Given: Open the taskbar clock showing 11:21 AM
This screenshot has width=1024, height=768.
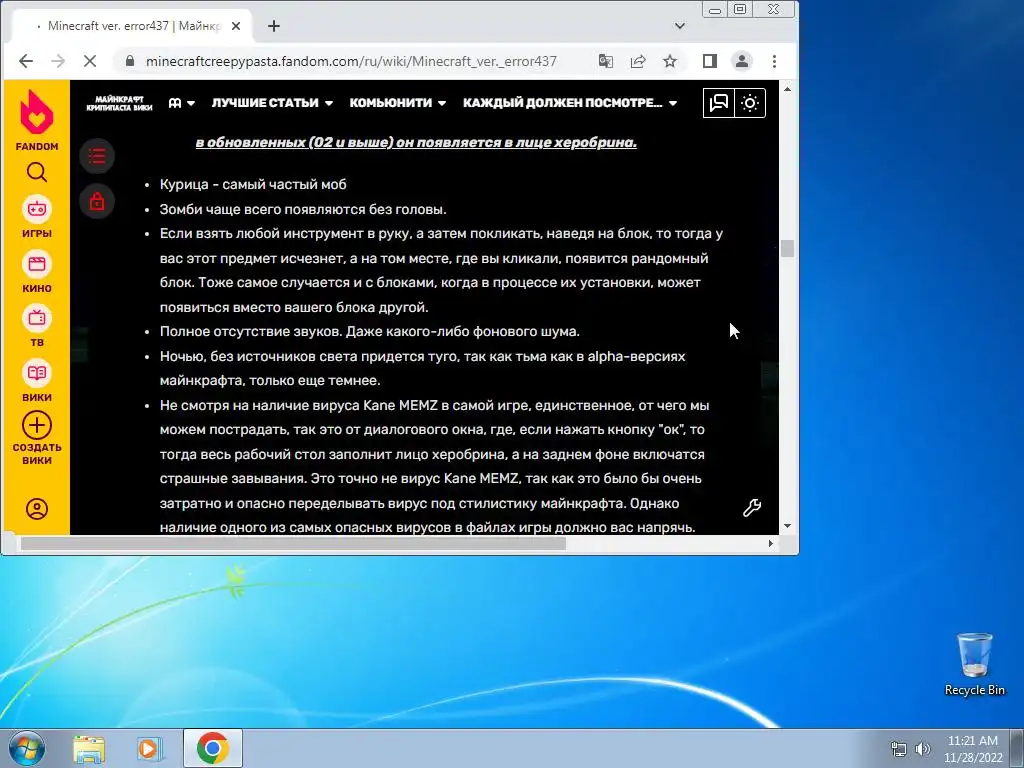Looking at the screenshot, I should [972, 749].
